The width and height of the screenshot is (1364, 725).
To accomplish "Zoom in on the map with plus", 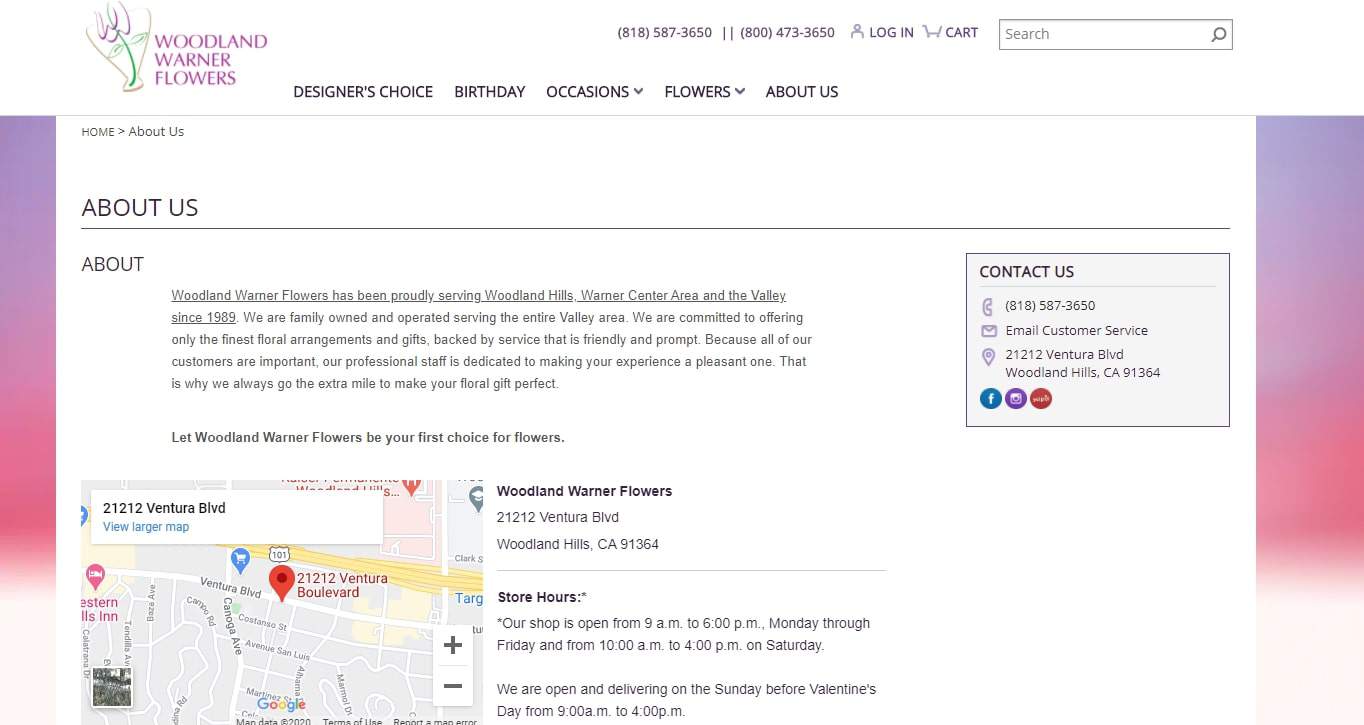I will [452, 645].
